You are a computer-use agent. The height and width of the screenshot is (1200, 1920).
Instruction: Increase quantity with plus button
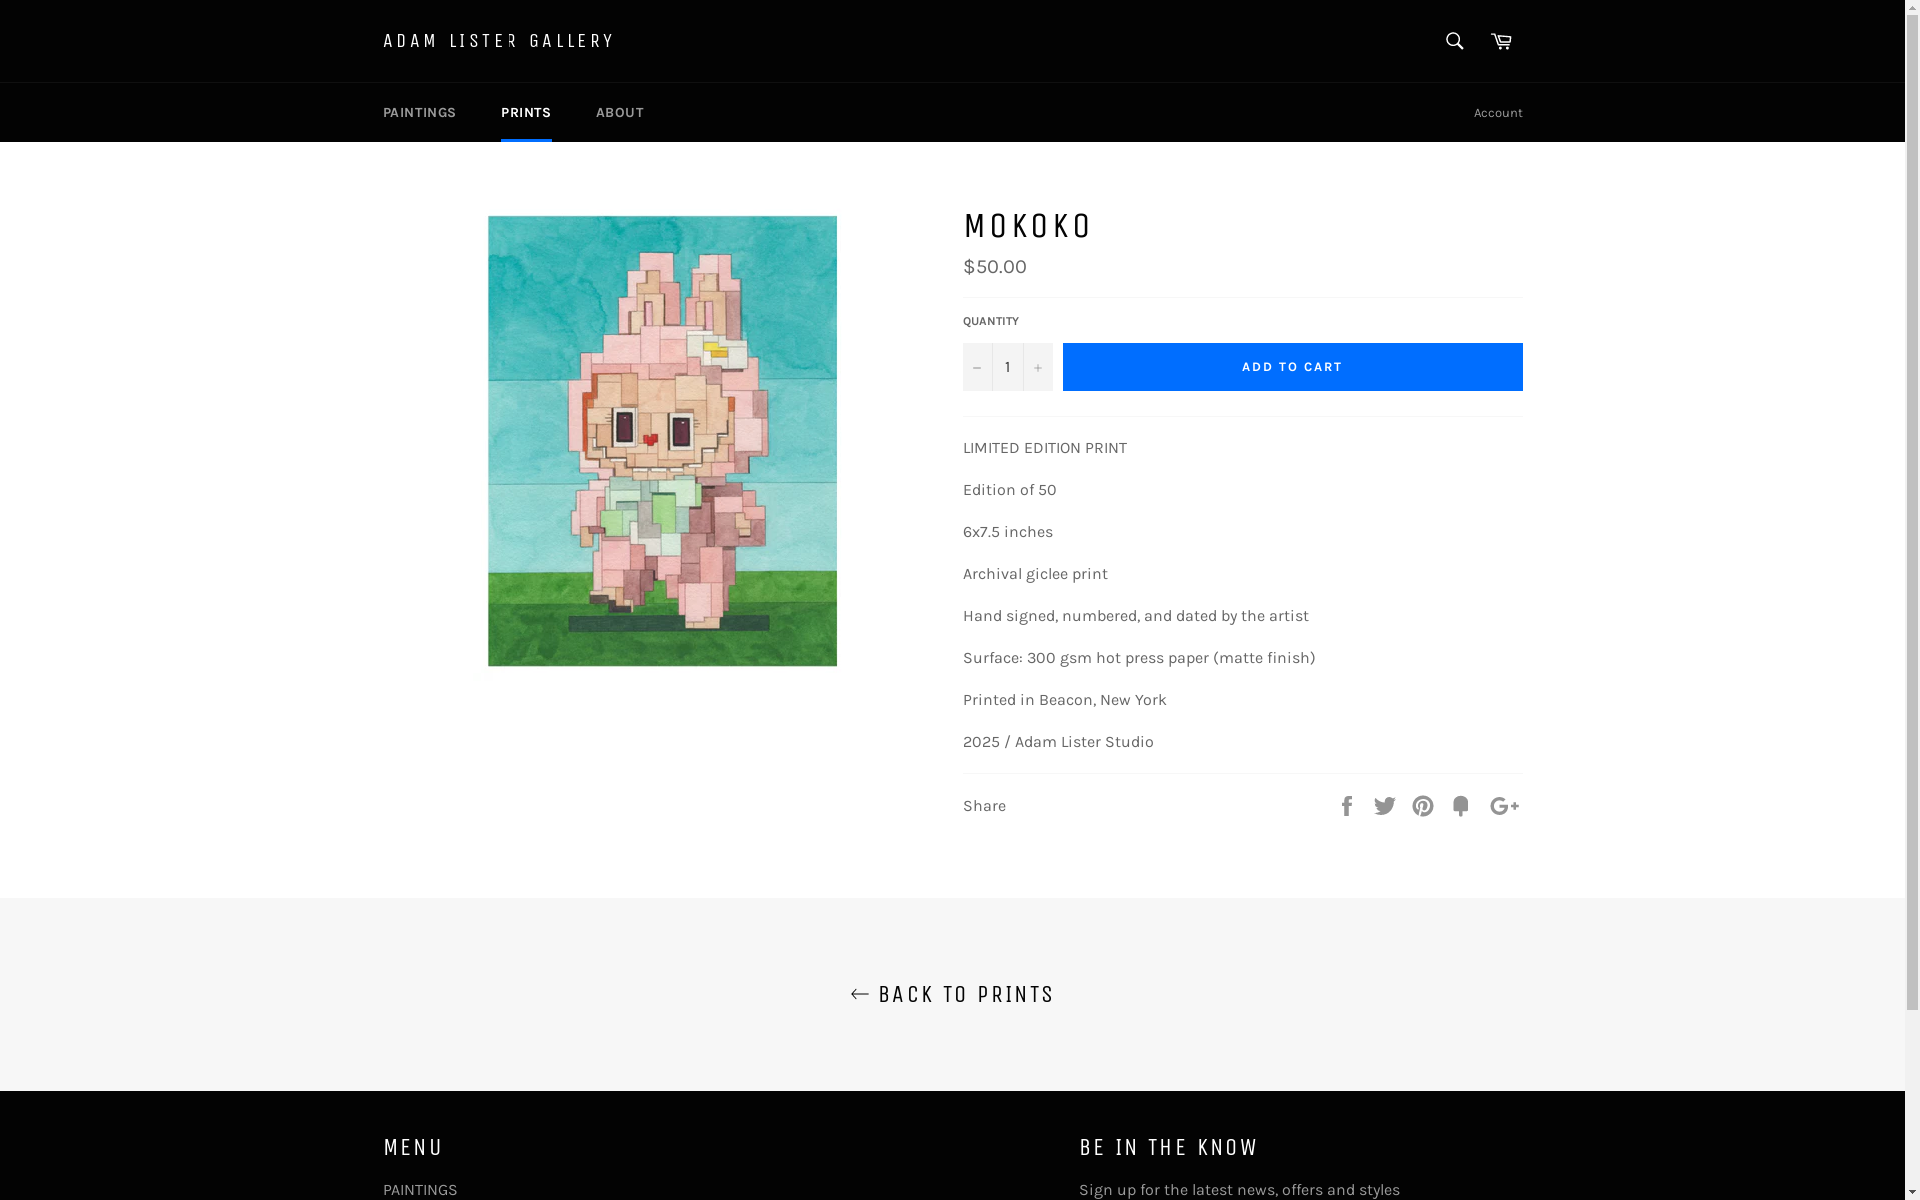tap(1037, 367)
